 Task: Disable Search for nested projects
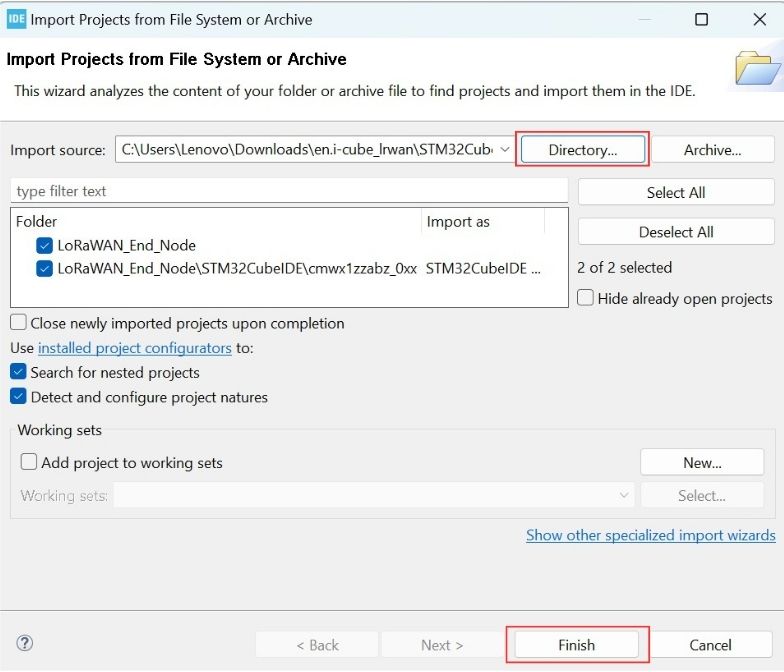pyautogui.click(x=18, y=372)
